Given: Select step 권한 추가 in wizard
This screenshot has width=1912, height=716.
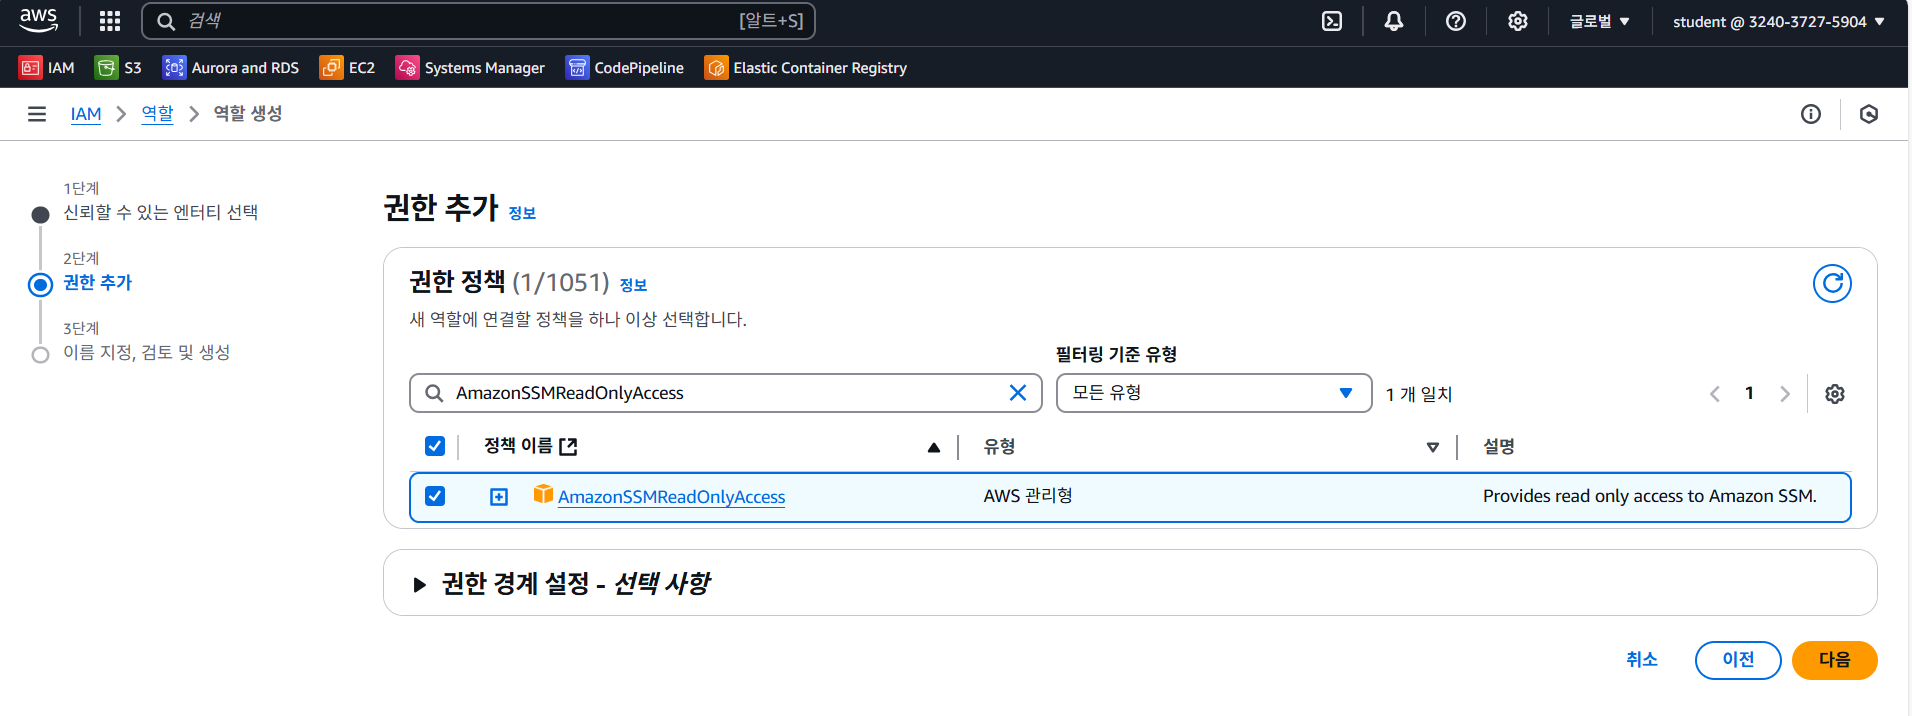Looking at the screenshot, I should coord(97,282).
